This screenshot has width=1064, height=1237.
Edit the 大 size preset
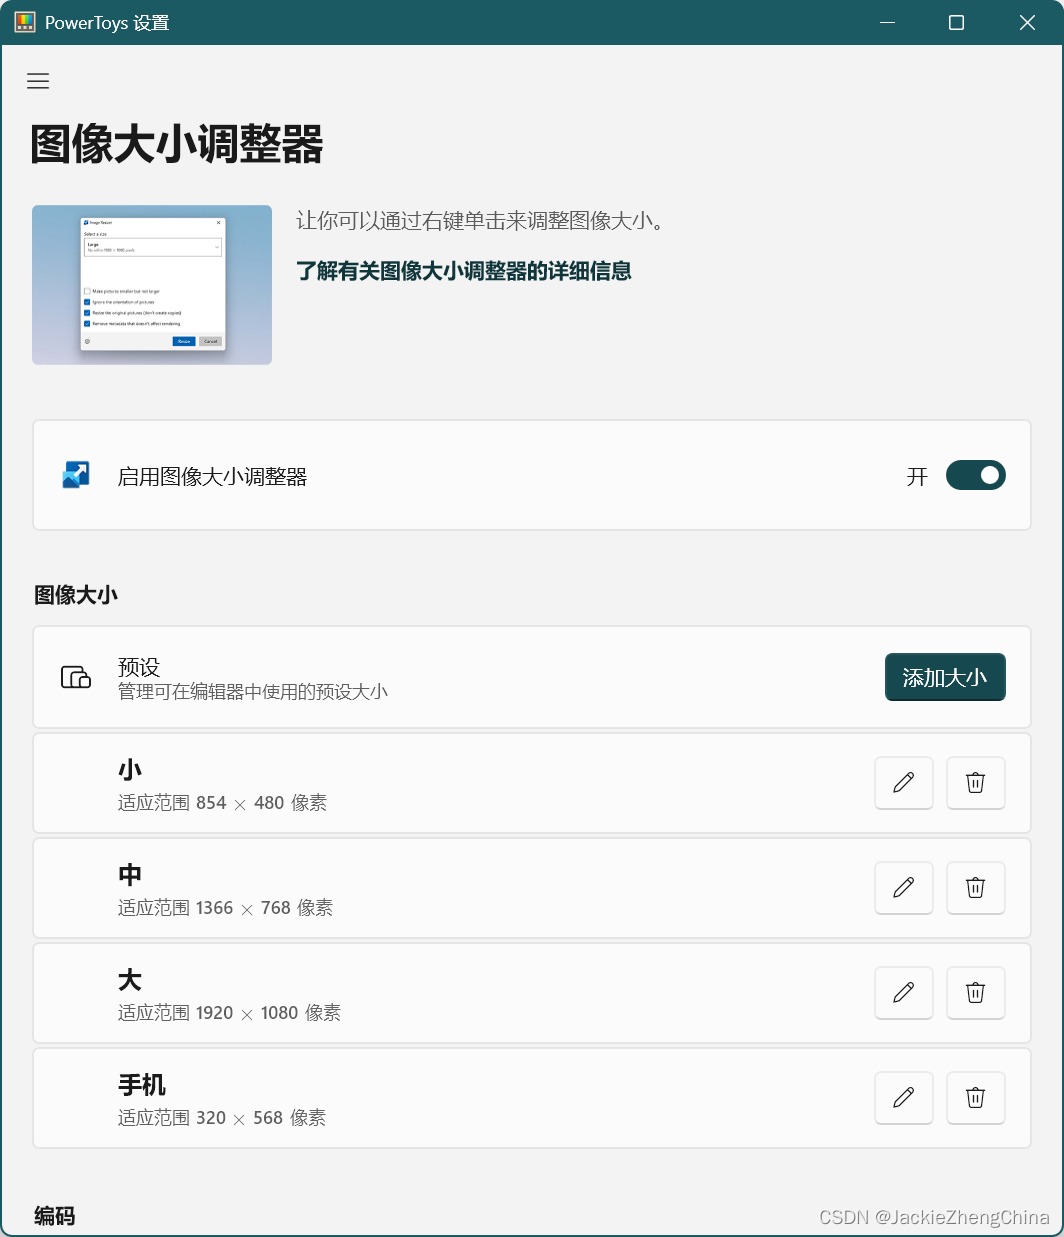(x=904, y=992)
